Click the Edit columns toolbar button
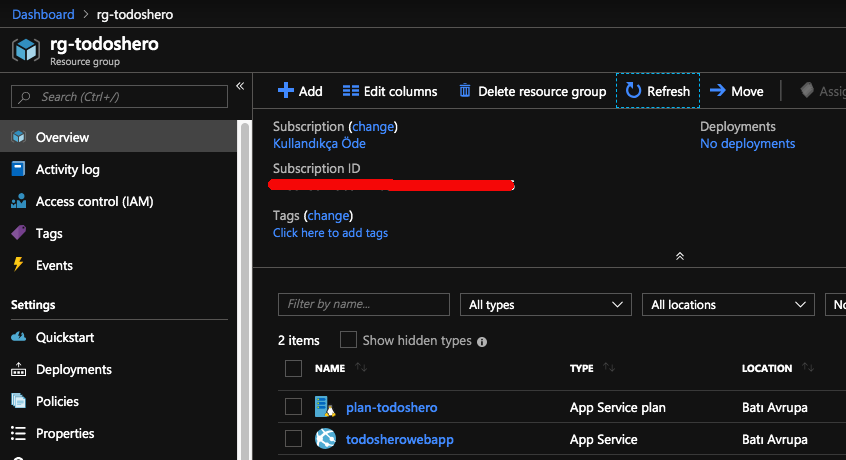Viewport: 846px width, 460px height. pyautogui.click(x=390, y=91)
